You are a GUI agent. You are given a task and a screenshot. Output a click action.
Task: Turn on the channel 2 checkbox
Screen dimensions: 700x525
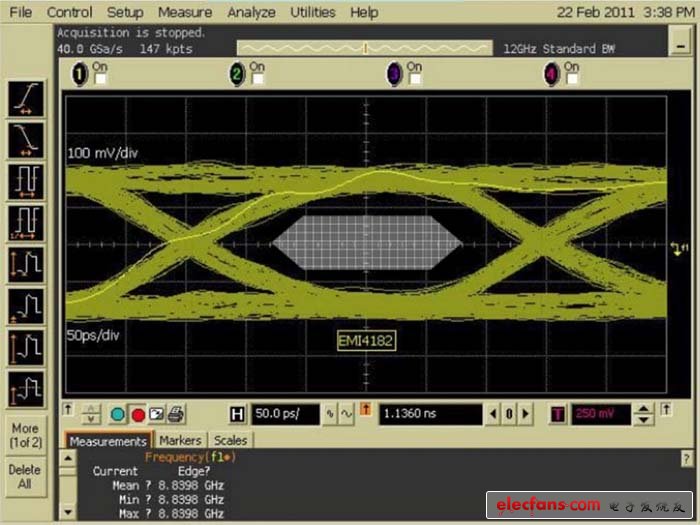tap(255, 78)
